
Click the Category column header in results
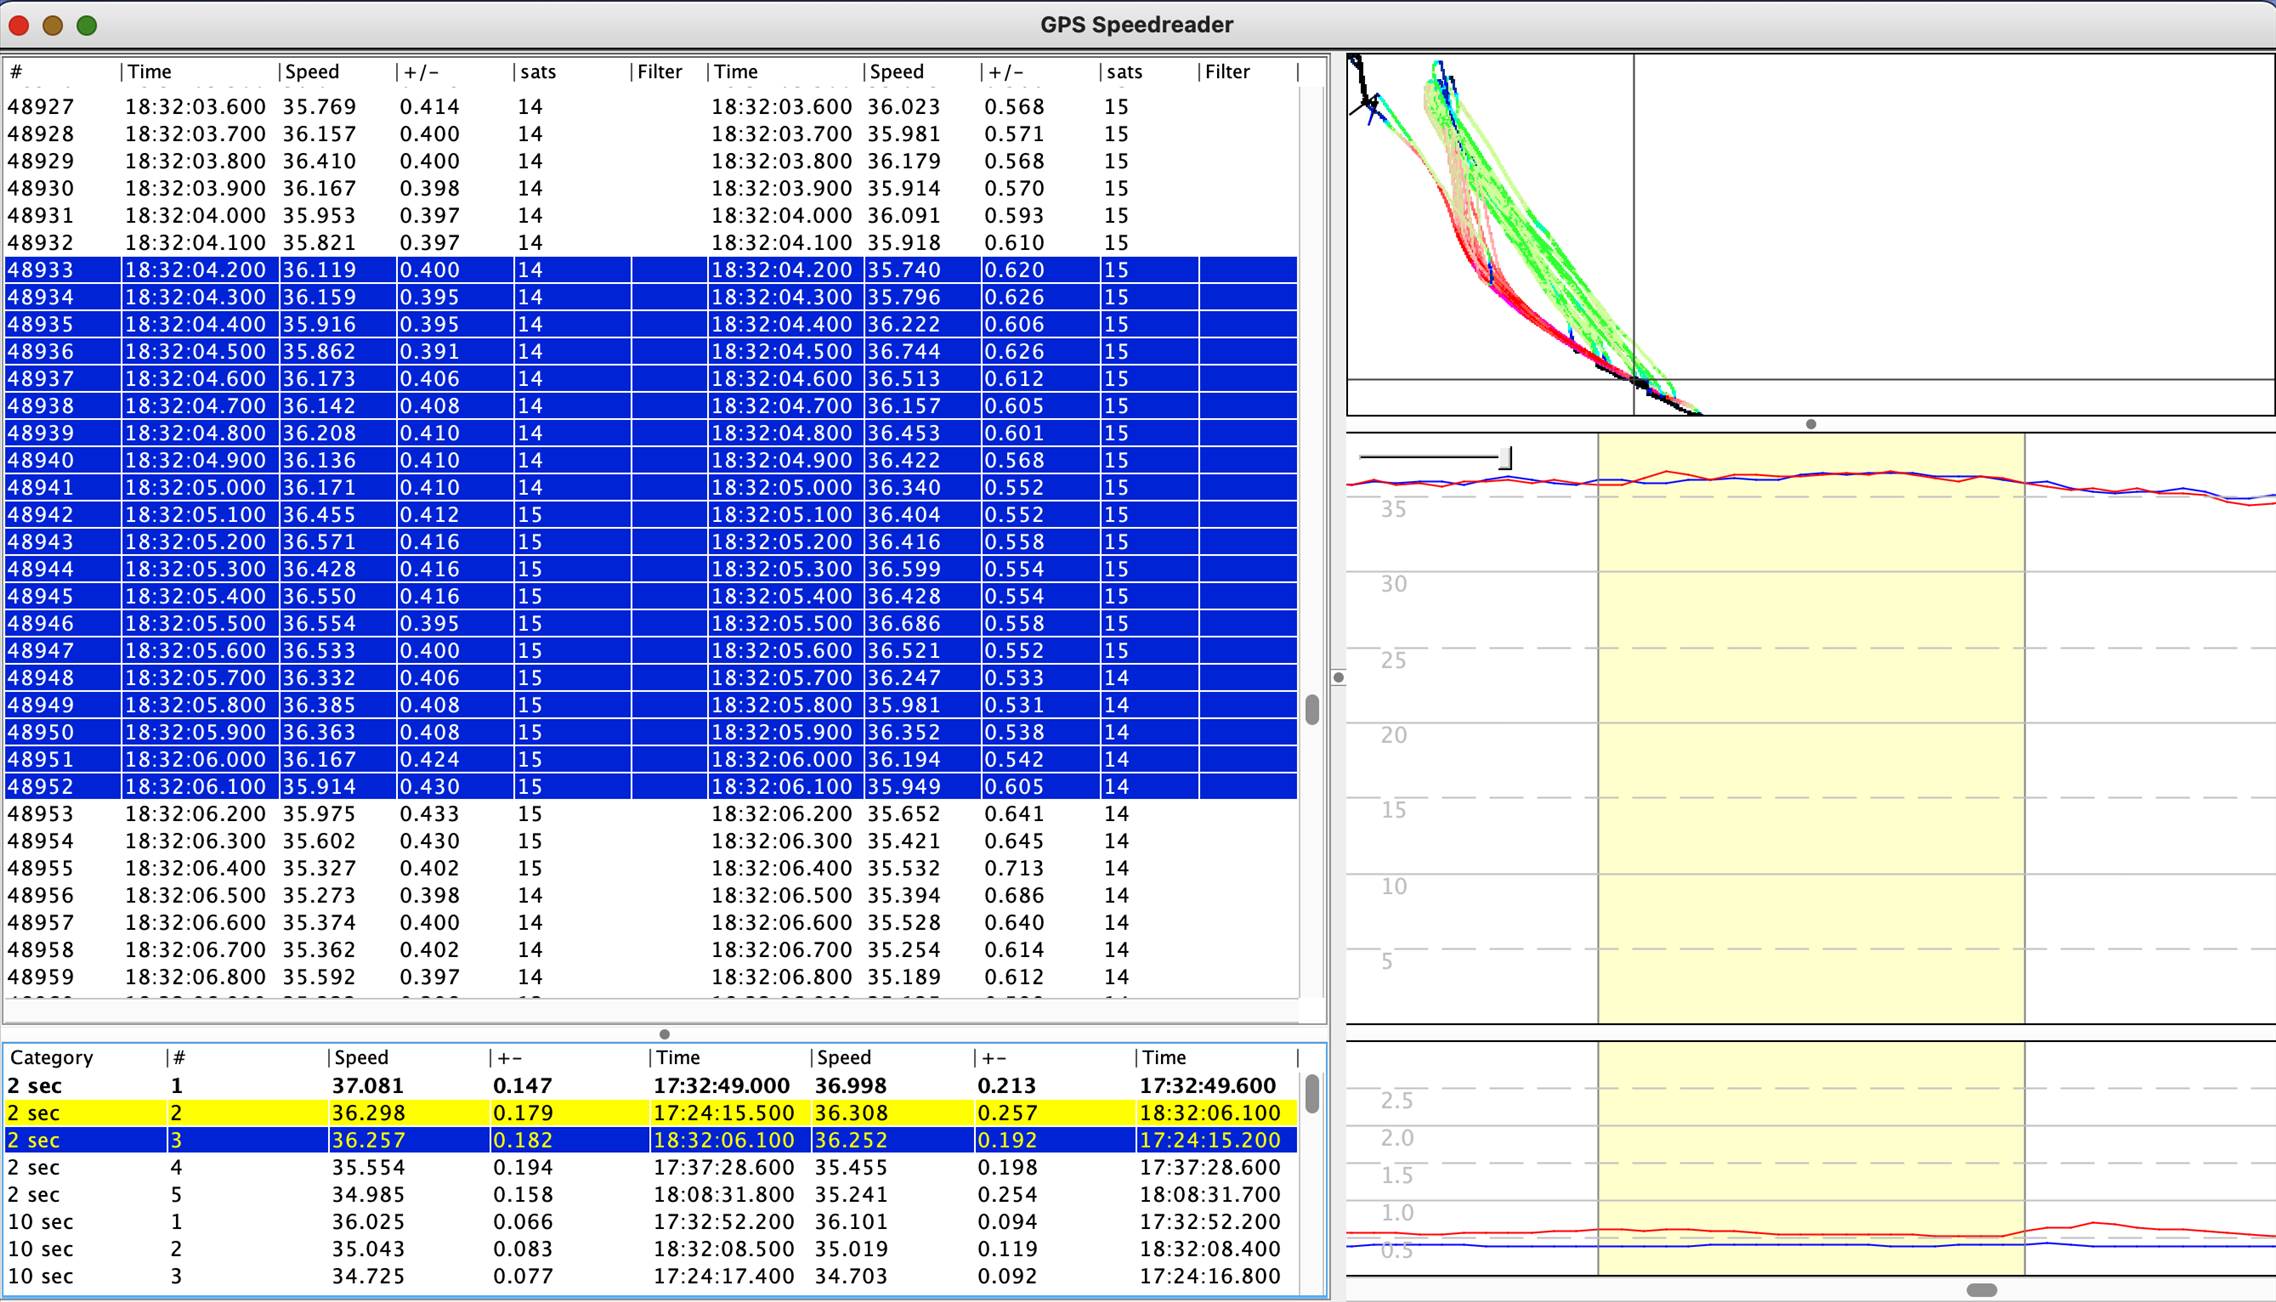[x=52, y=1058]
